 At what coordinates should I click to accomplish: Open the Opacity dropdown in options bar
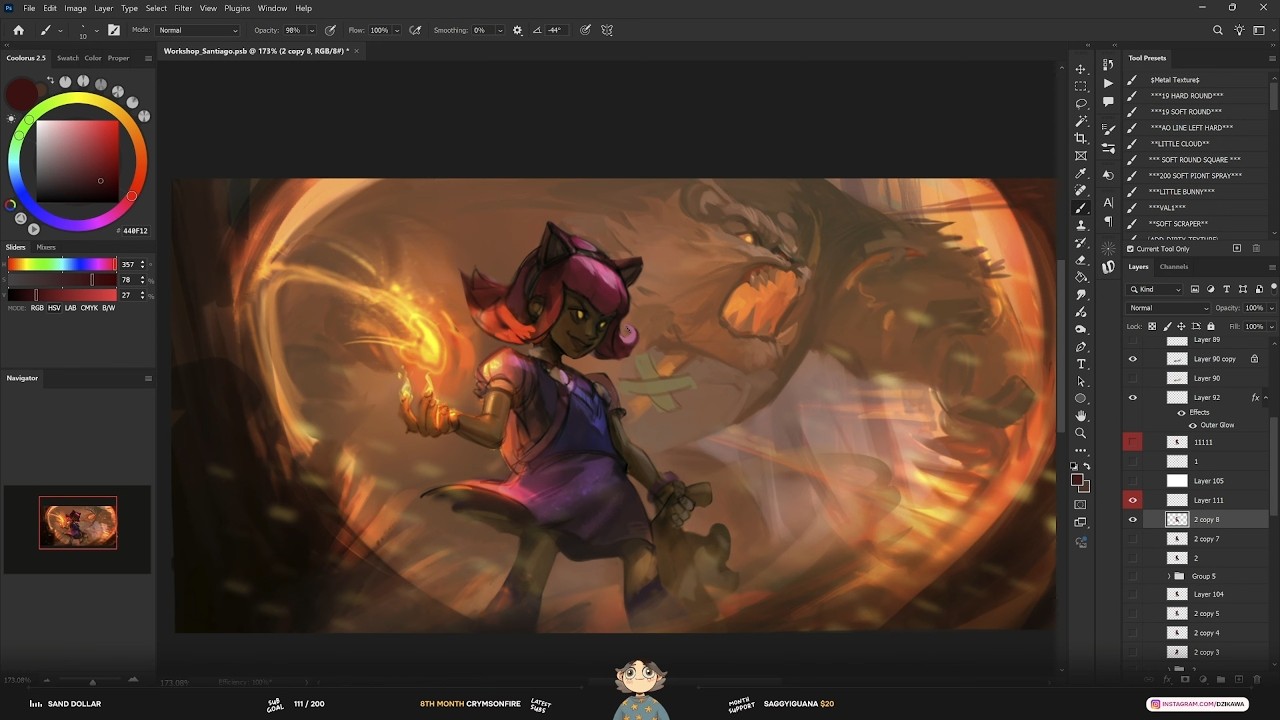[x=313, y=30]
